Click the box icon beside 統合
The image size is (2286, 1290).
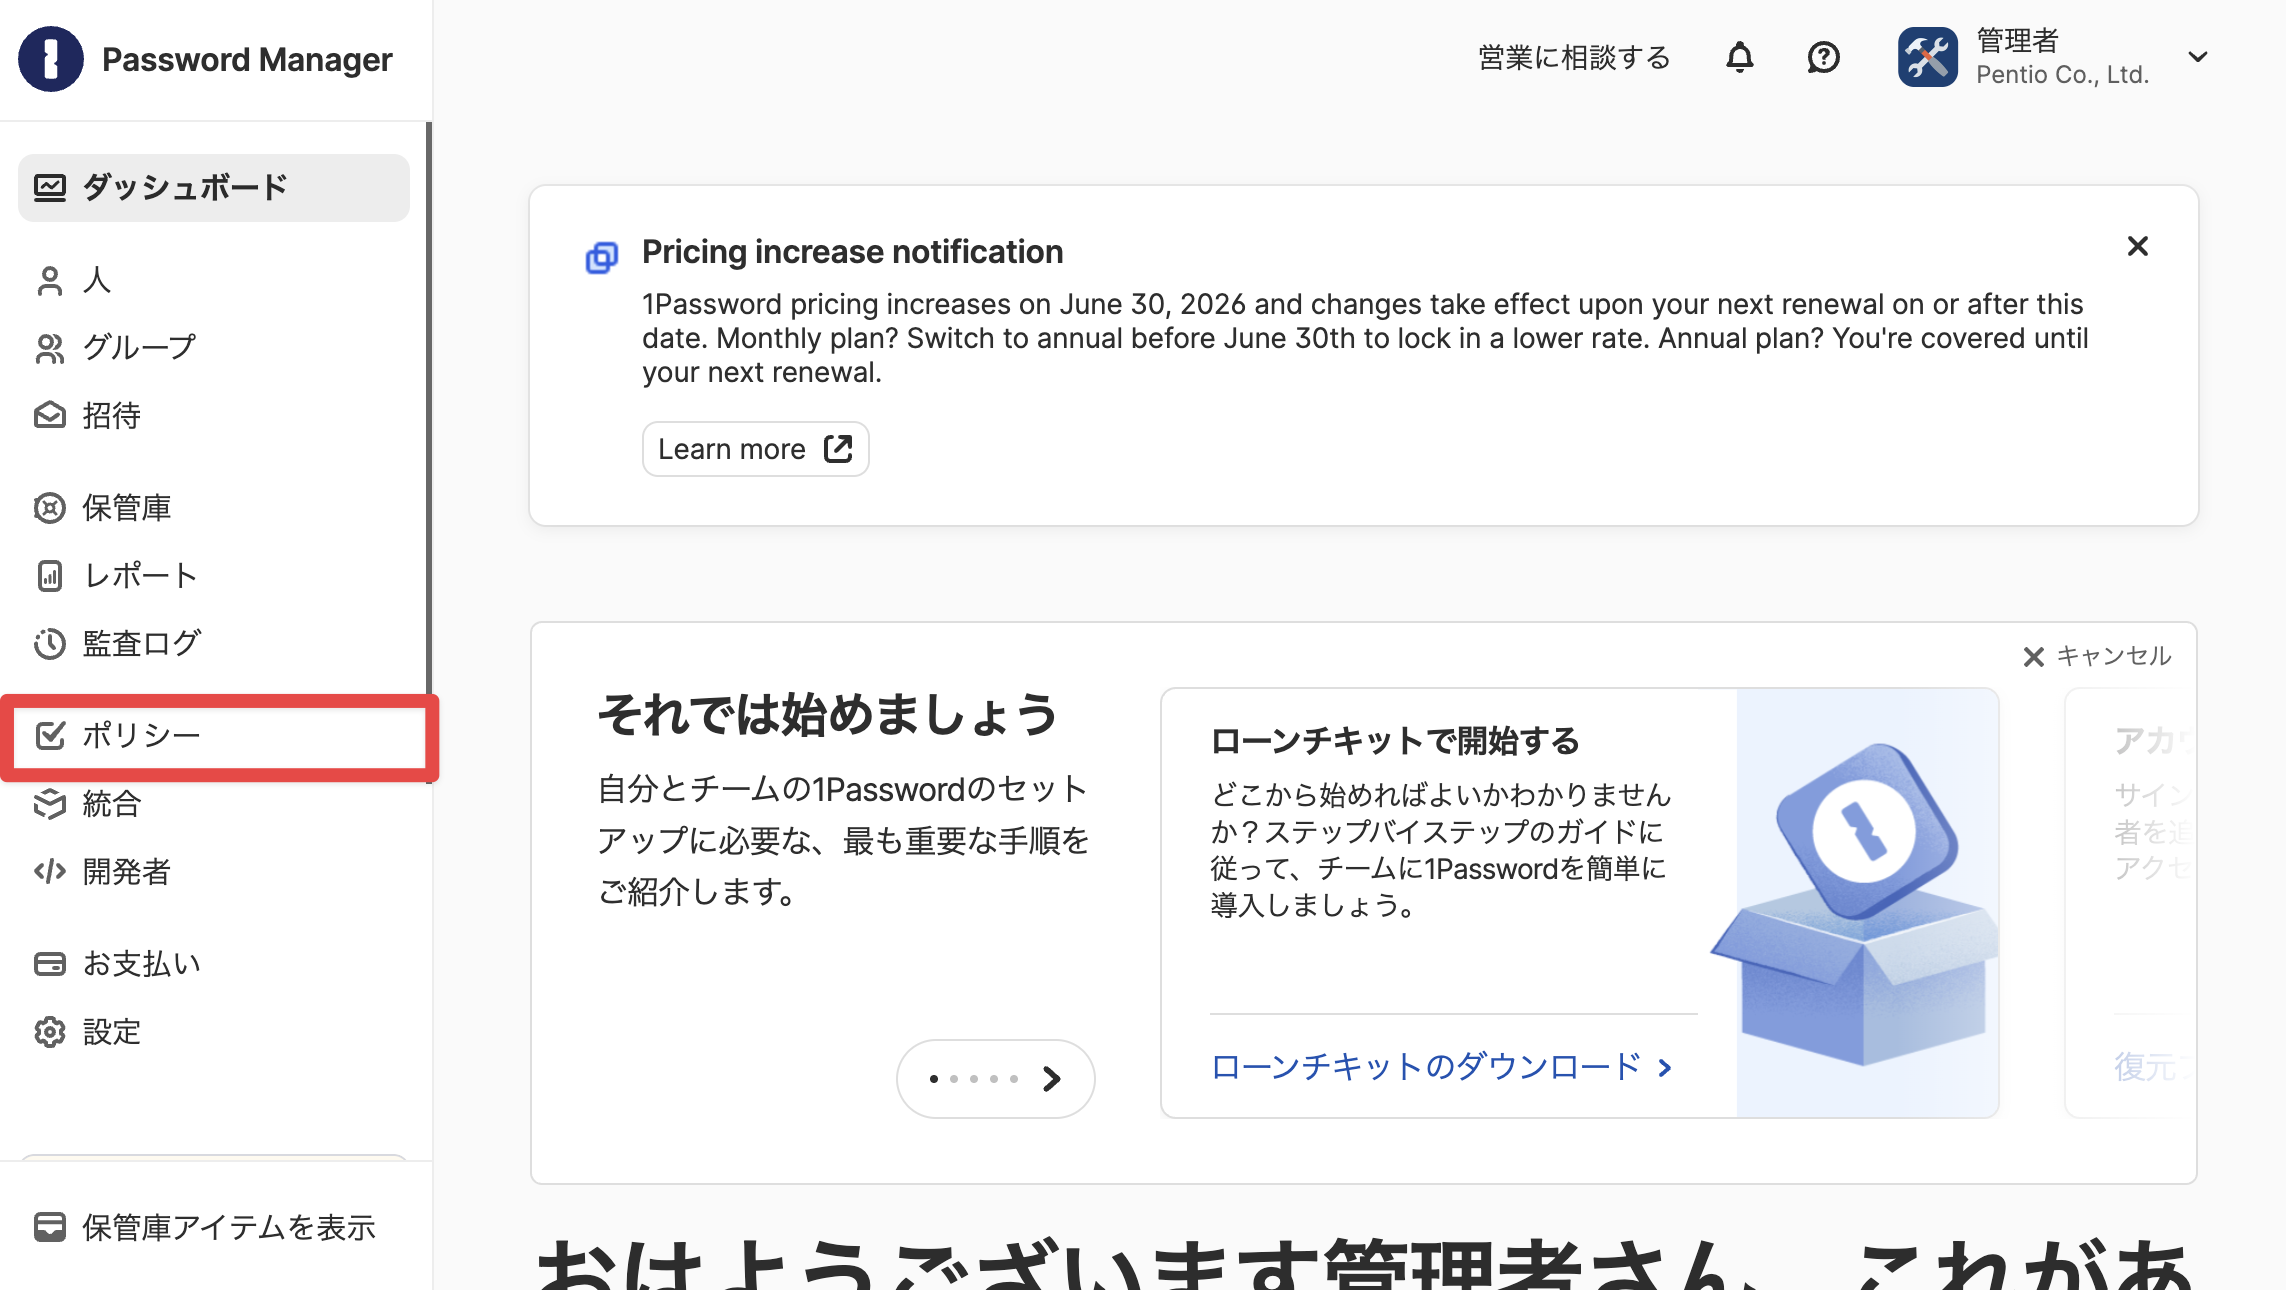(x=49, y=803)
